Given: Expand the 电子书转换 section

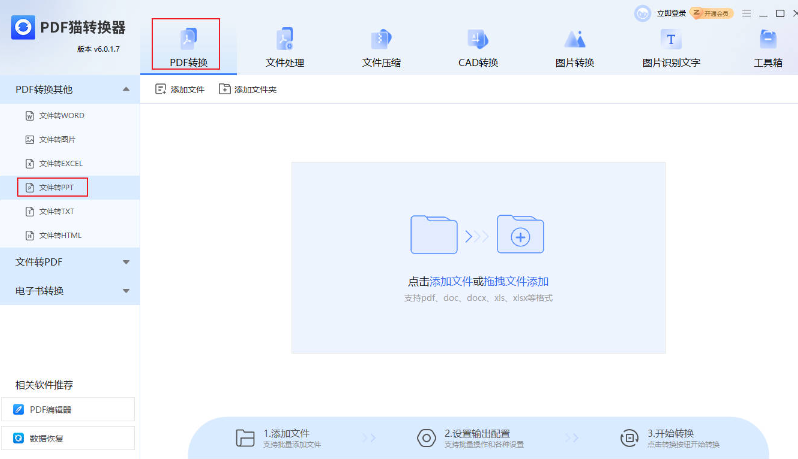Looking at the screenshot, I should pos(70,291).
